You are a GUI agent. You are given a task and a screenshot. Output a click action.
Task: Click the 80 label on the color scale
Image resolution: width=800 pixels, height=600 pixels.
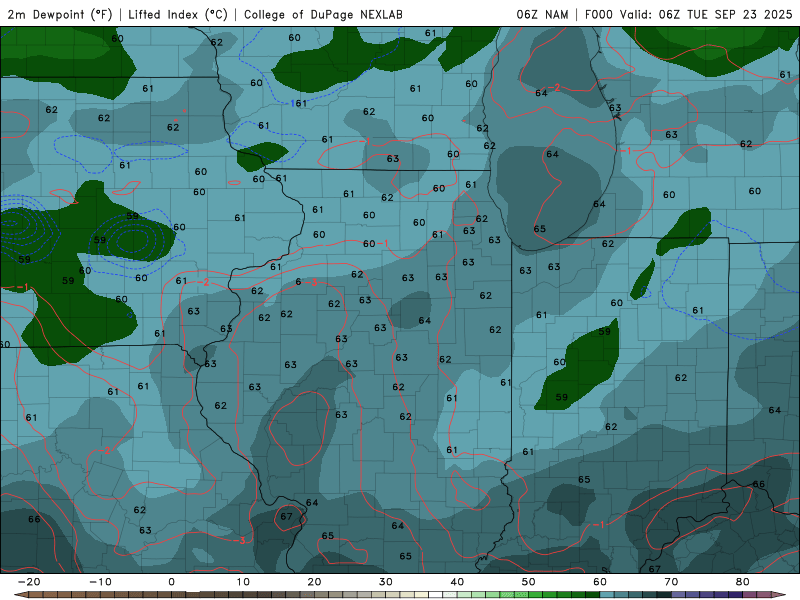click(743, 582)
